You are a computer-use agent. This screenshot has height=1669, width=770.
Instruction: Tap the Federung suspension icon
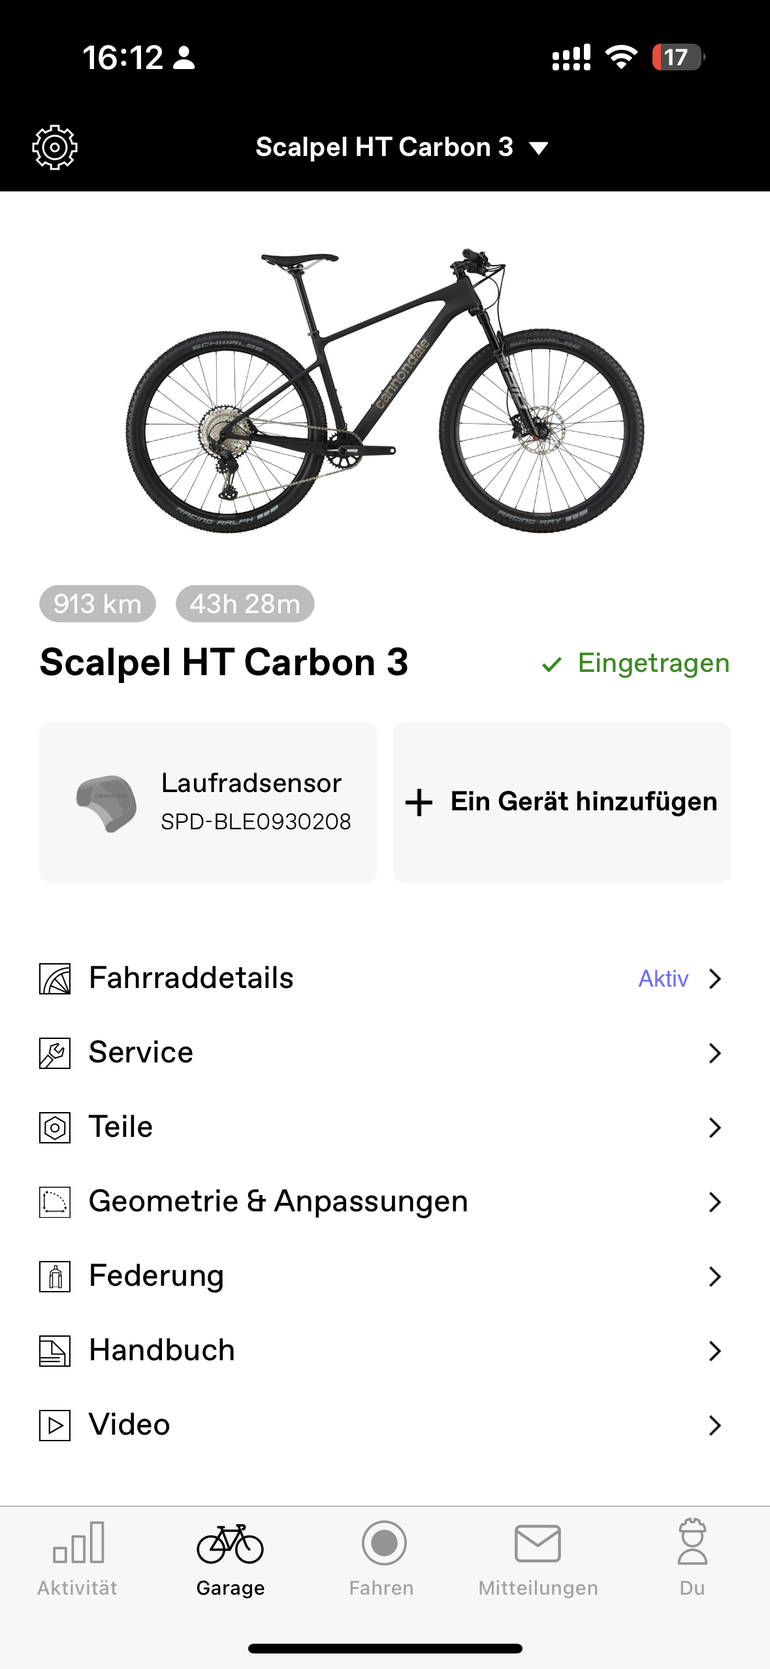coord(55,1277)
